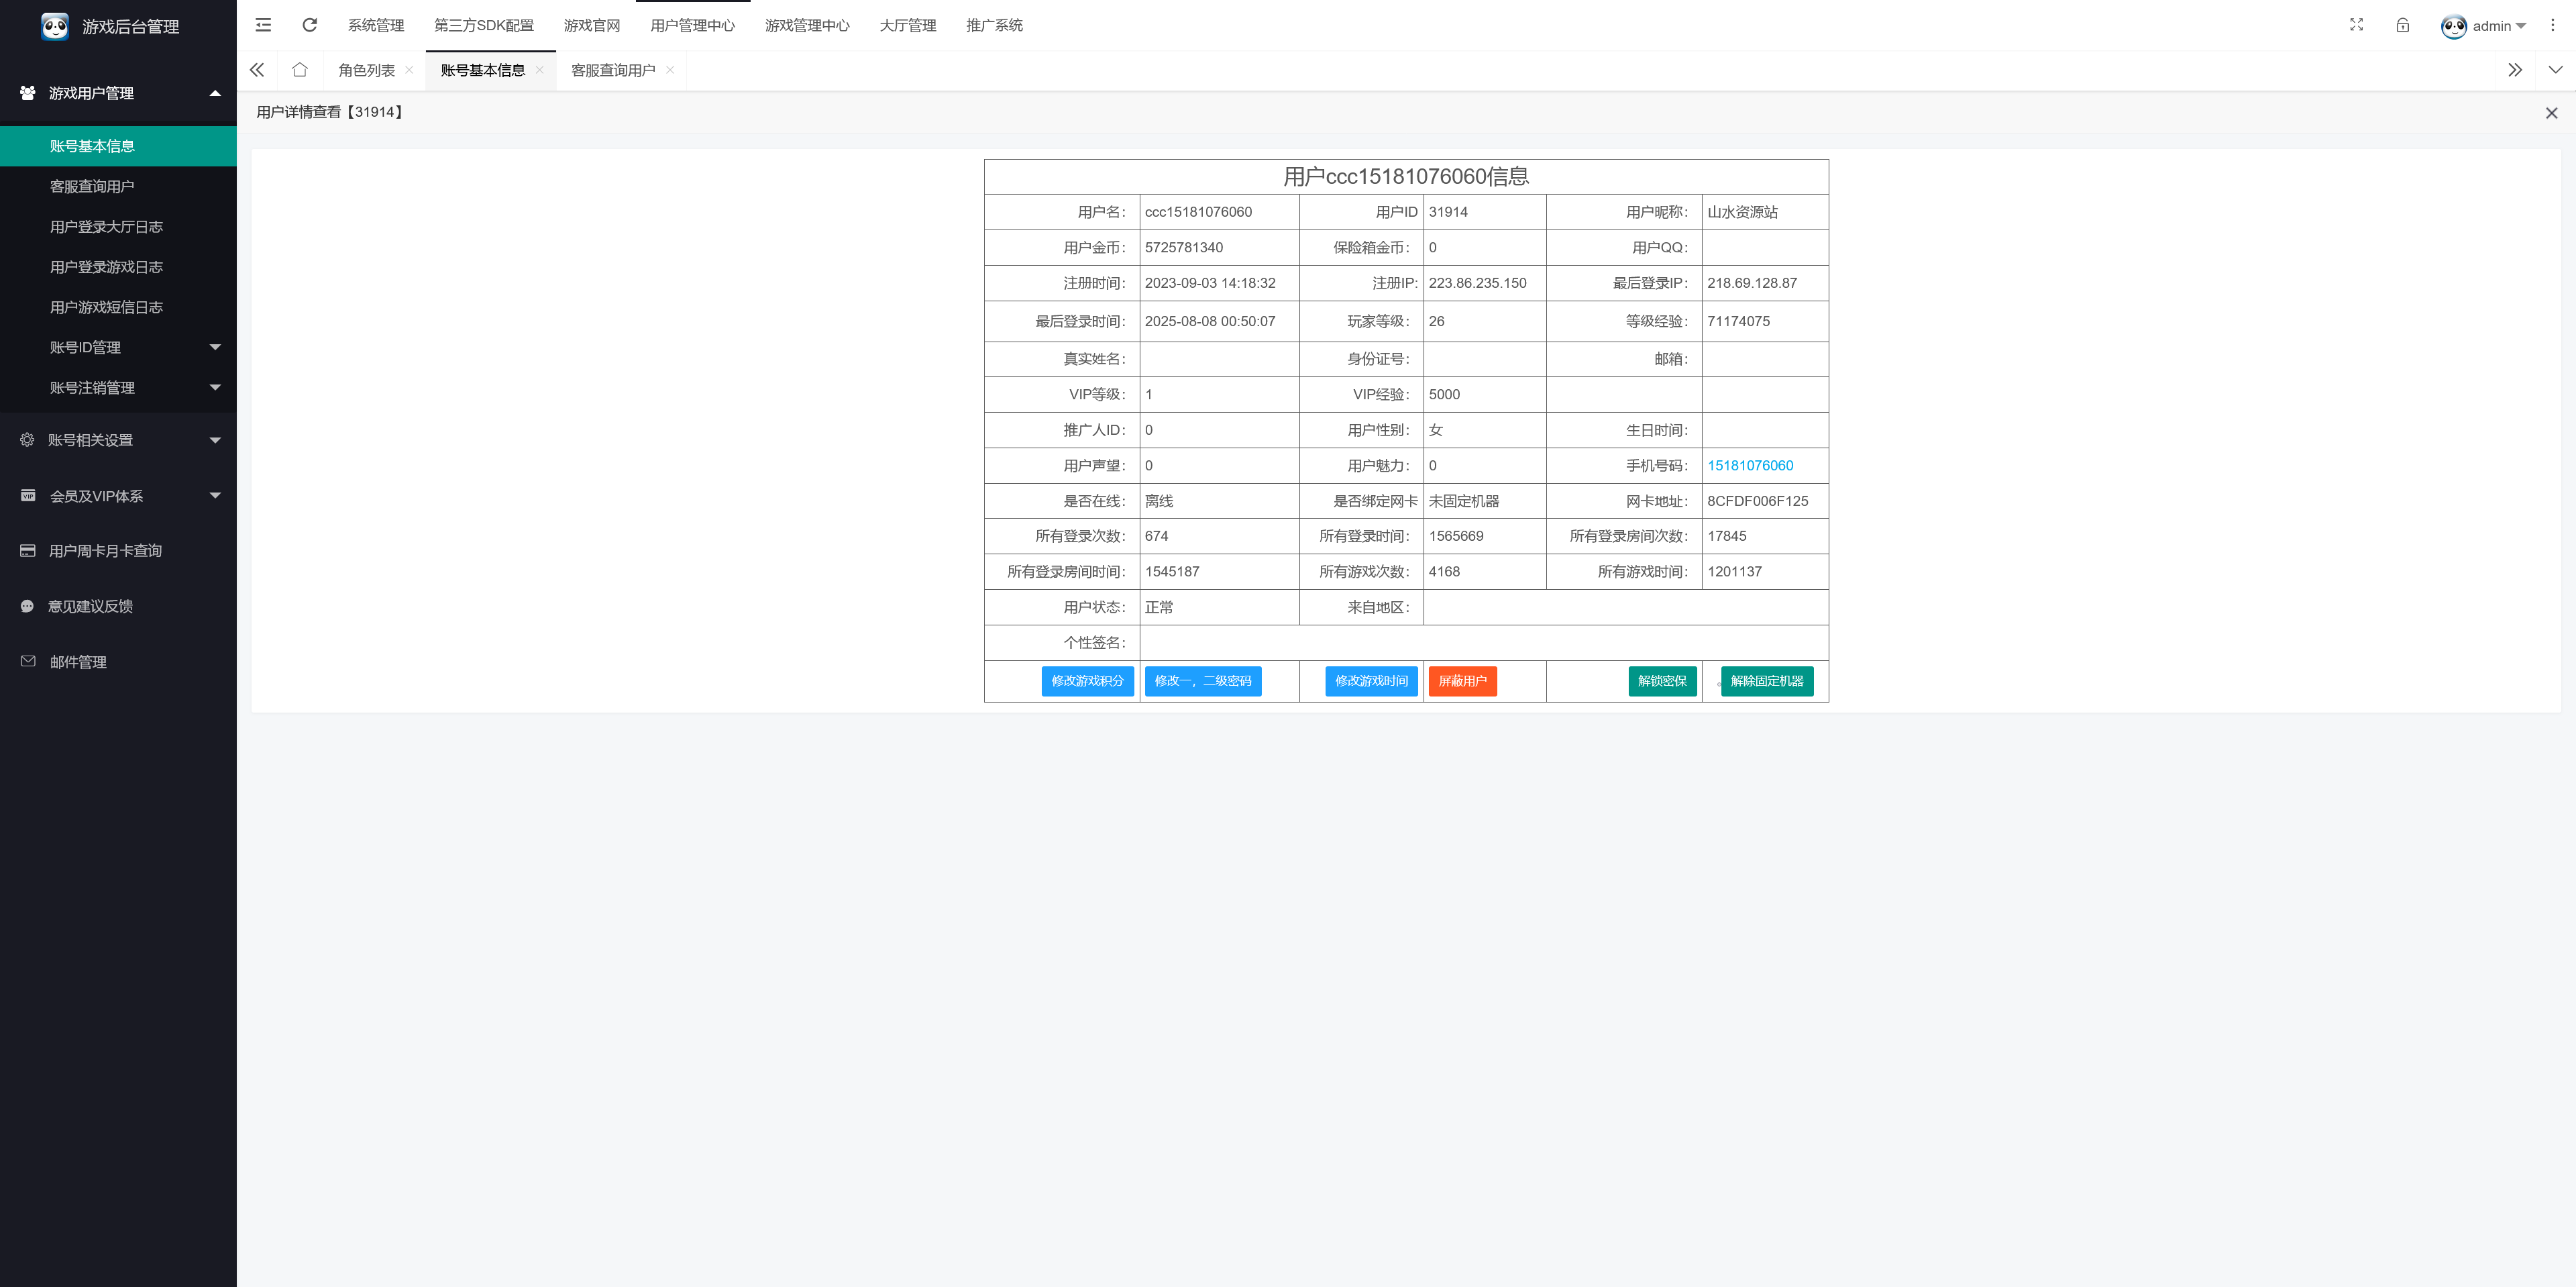Close the 客服查询用户 tab

(x=670, y=70)
